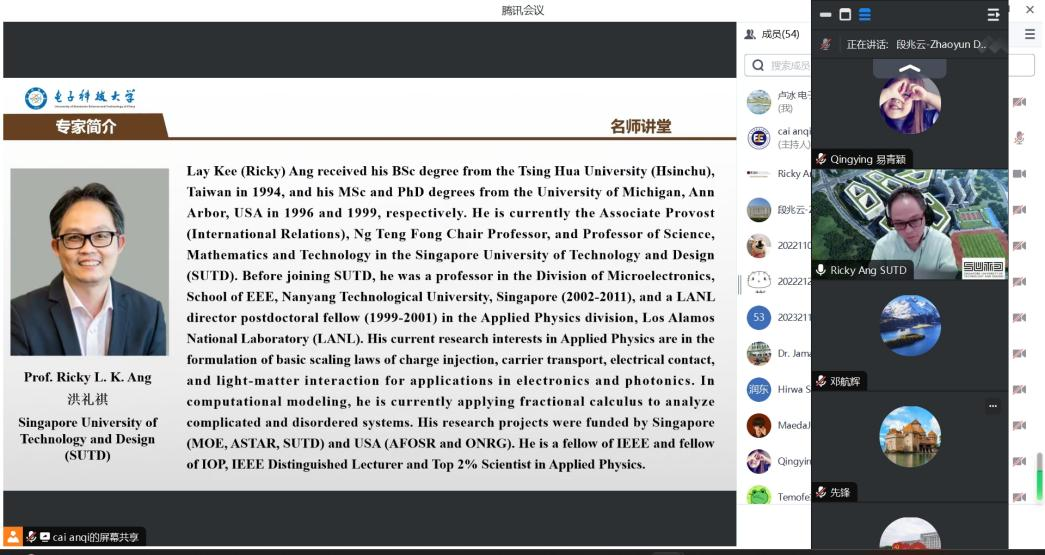1045x555 pixels.
Task: Click 专家简介 slide heading
Action: 85,127
